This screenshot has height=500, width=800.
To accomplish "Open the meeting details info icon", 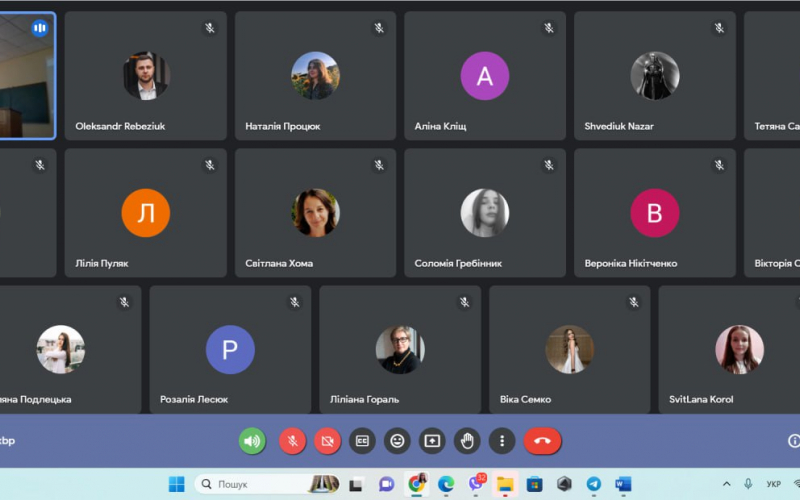I will tap(793, 440).
